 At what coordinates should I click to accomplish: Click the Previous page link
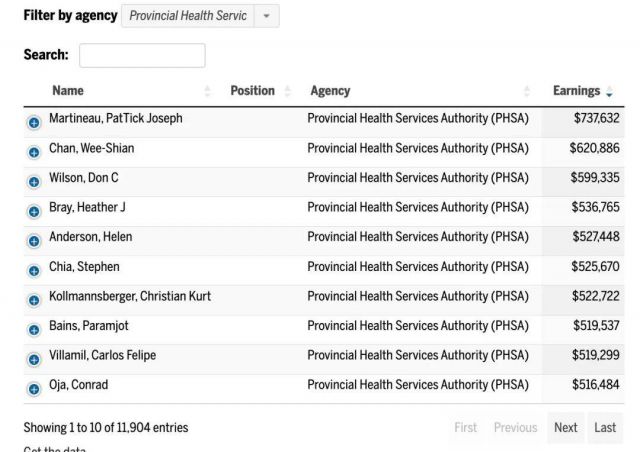coord(515,428)
